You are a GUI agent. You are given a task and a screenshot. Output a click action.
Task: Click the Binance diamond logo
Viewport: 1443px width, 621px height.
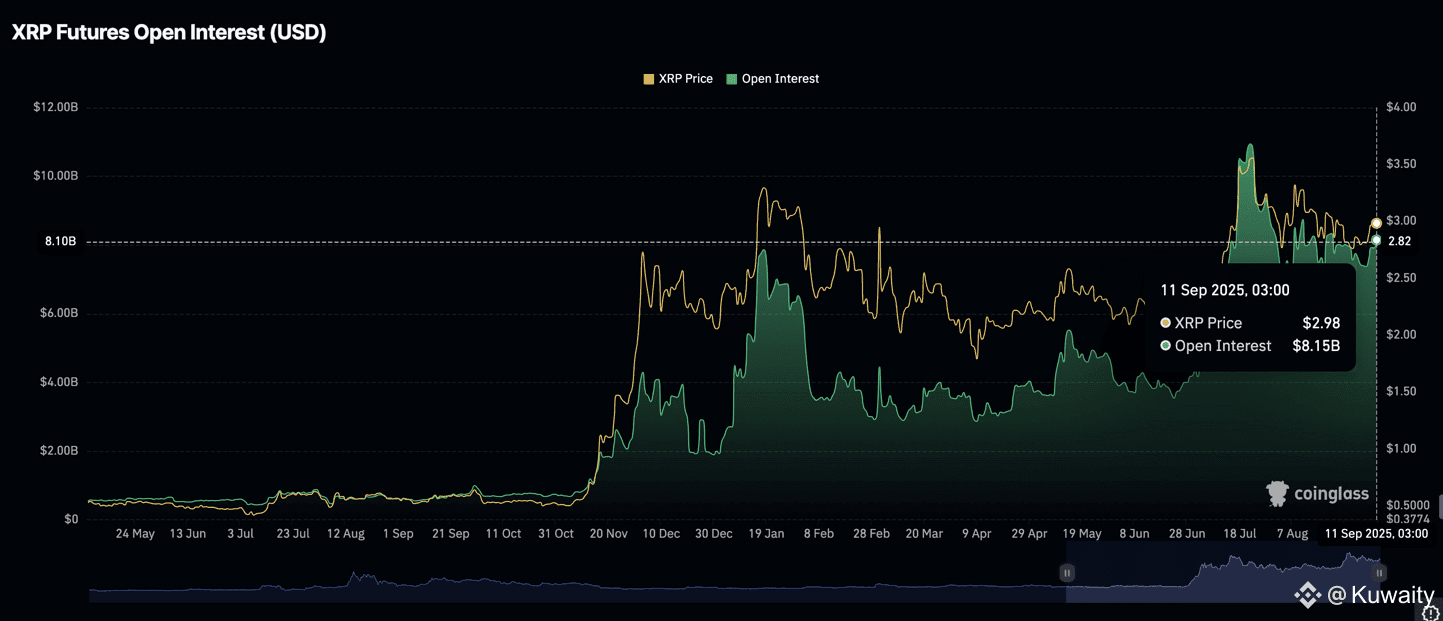[1307, 596]
